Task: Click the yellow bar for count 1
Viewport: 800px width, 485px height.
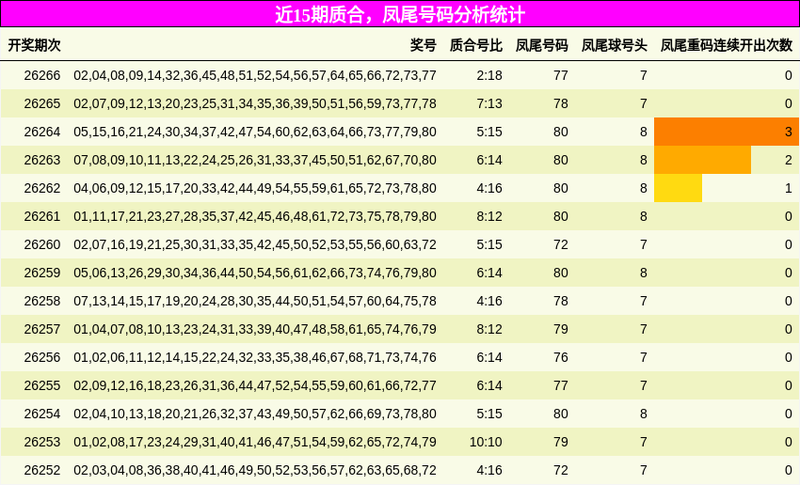Action: tap(678, 188)
